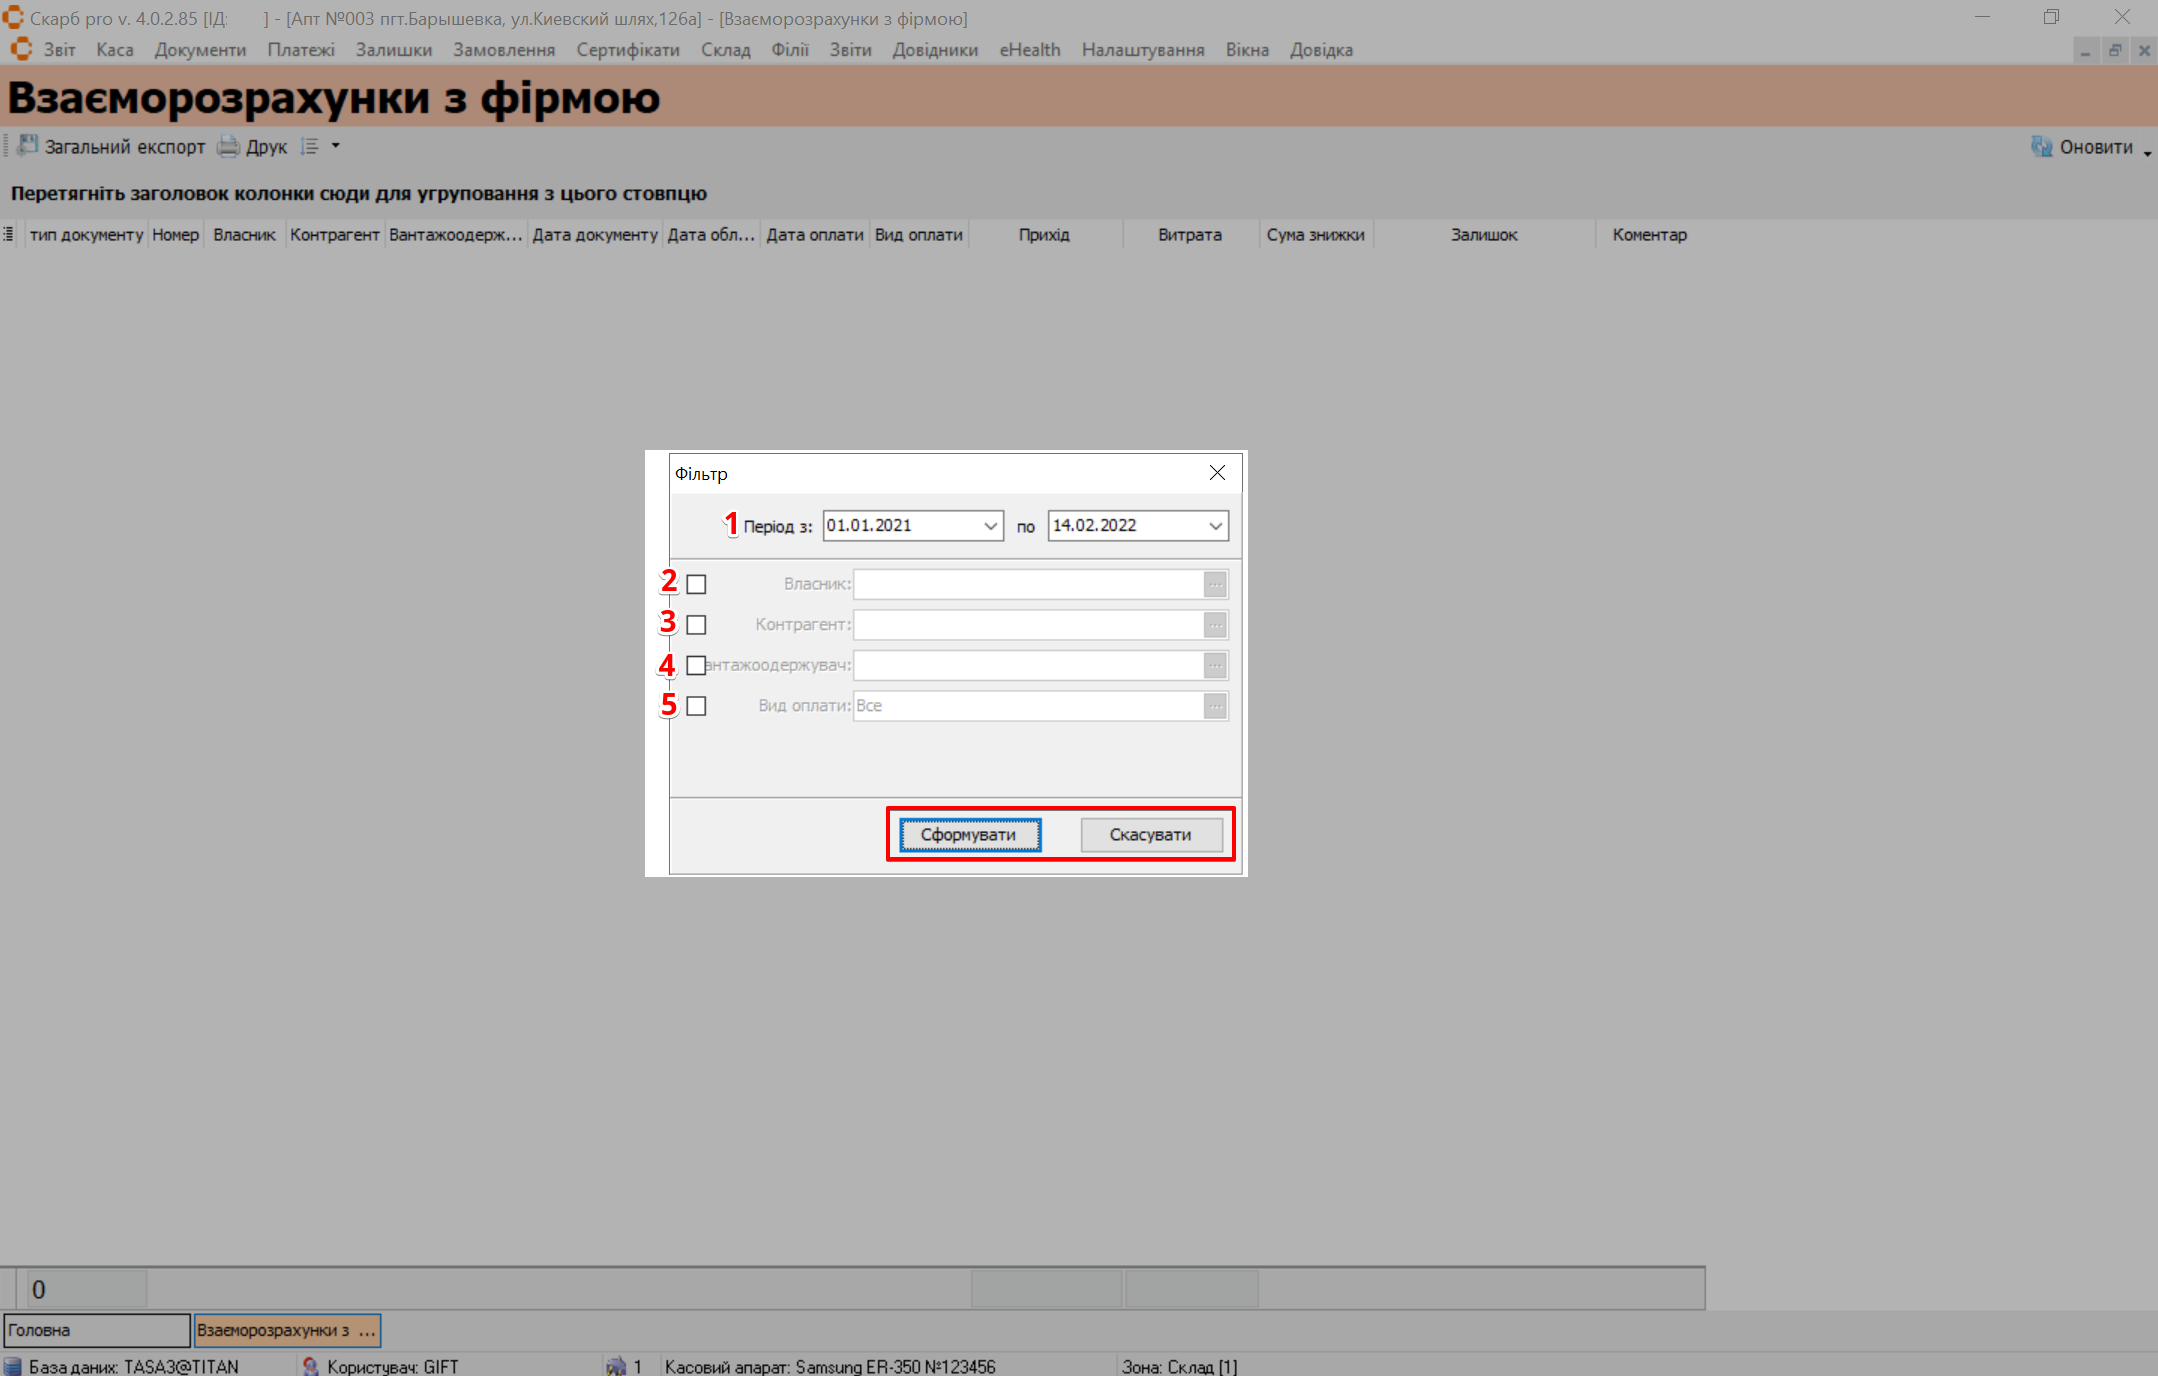
Task: Click the Друк printer icon
Action: [x=229, y=146]
